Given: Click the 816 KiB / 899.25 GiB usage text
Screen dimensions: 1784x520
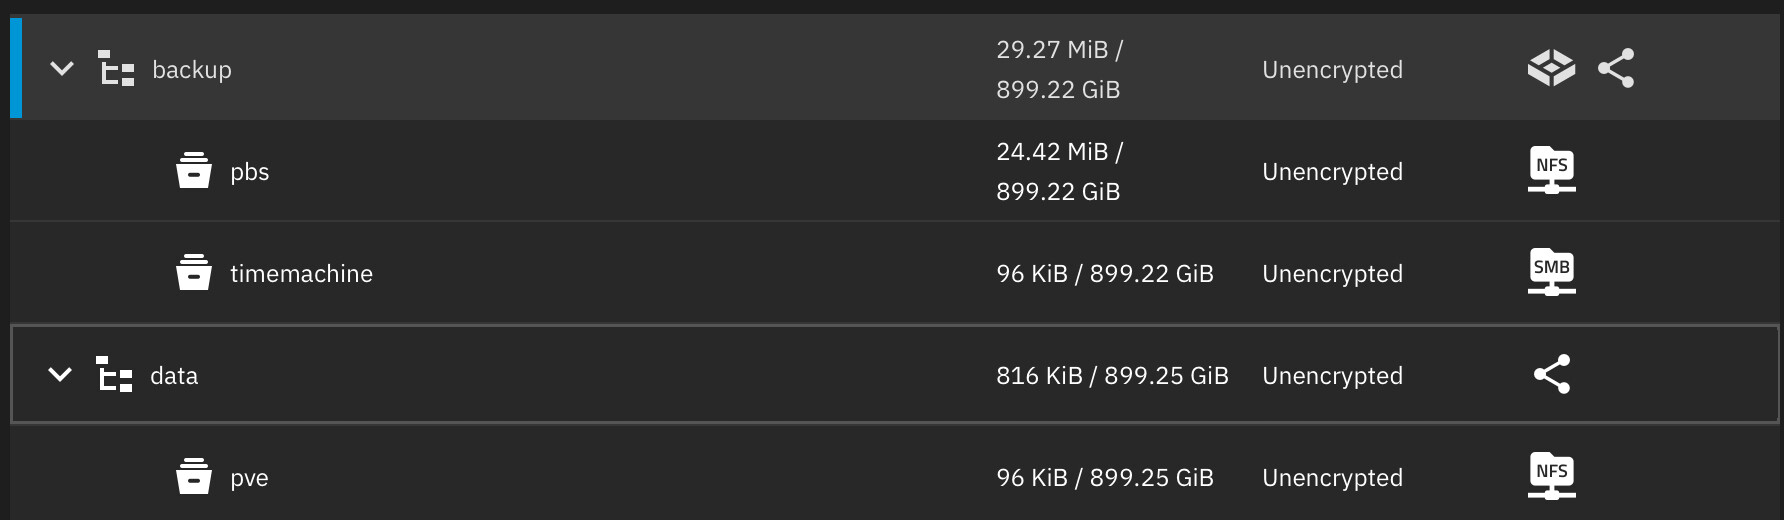Looking at the screenshot, I should (1112, 376).
